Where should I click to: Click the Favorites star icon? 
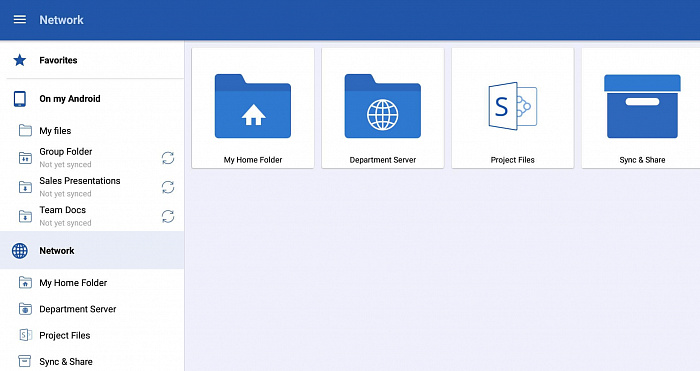[x=20, y=60]
